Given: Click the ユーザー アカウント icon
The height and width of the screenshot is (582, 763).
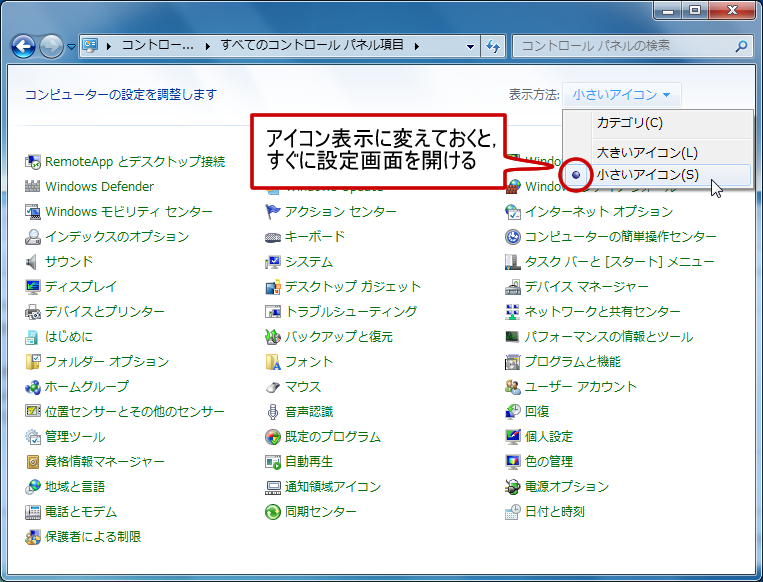Looking at the screenshot, I should pos(513,387).
